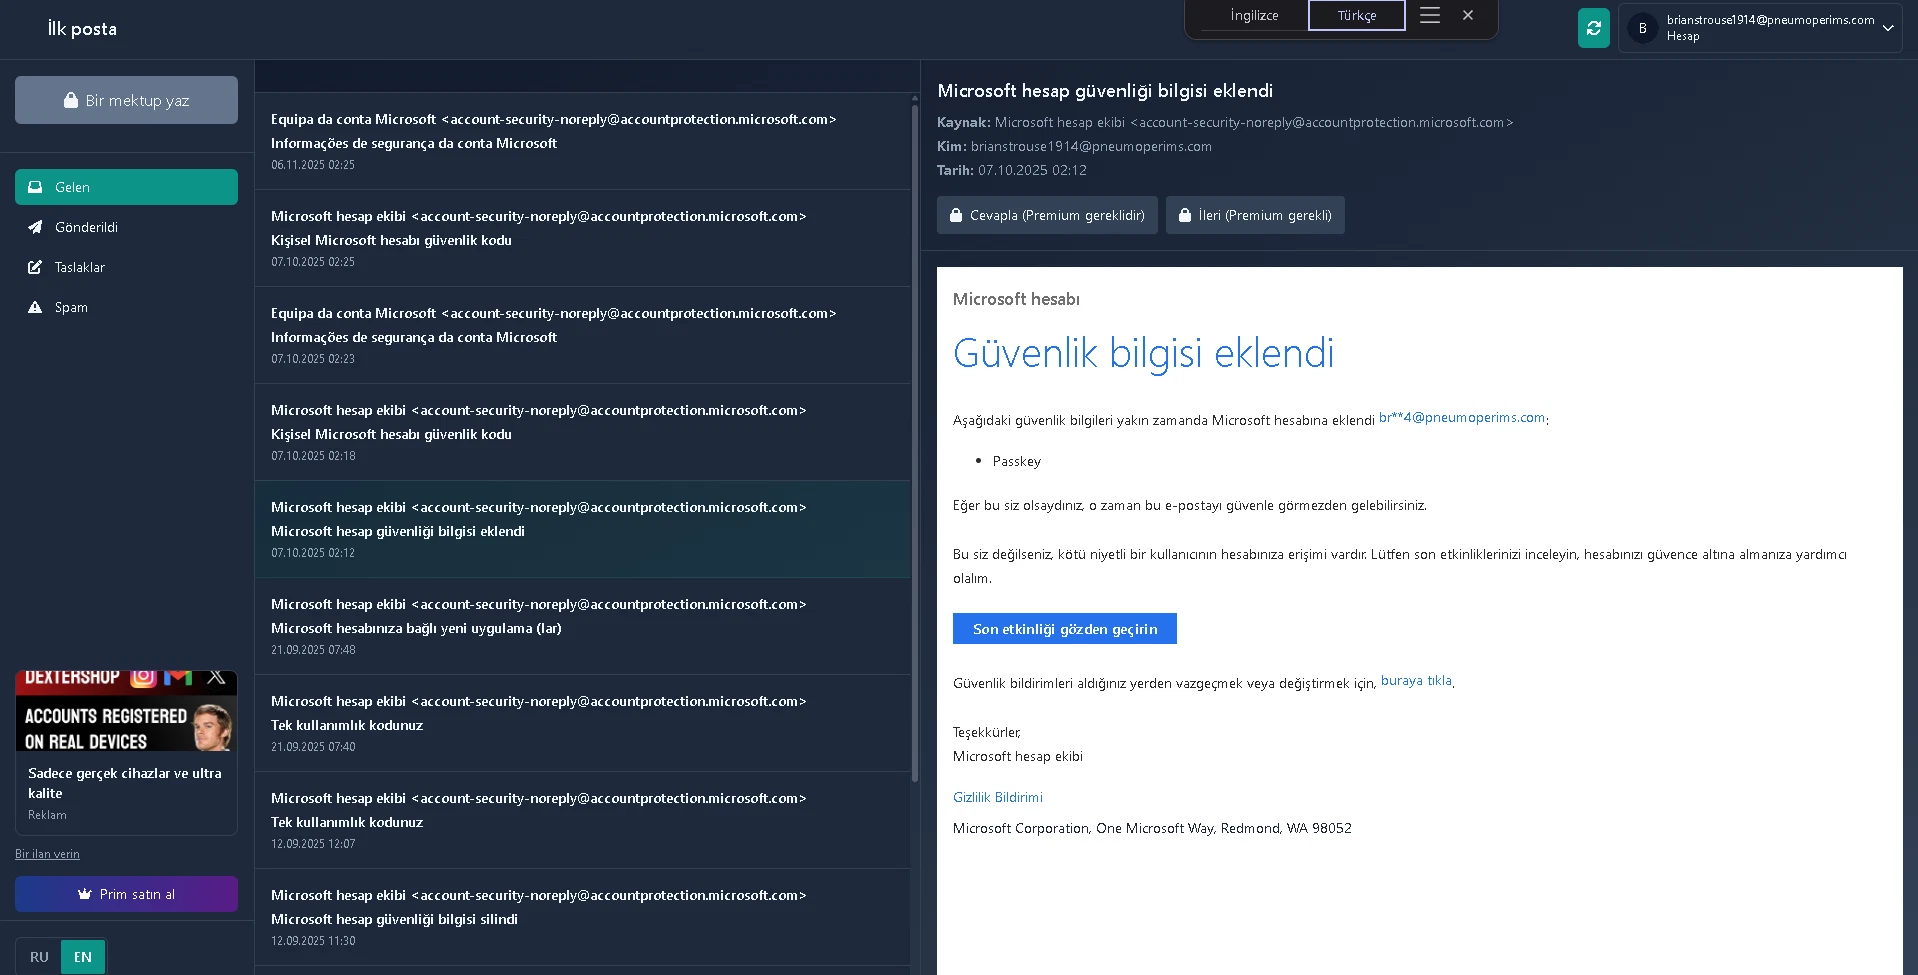
Task: Click the ad text 'Sadece gerçek cihazlar'
Action: (125, 783)
